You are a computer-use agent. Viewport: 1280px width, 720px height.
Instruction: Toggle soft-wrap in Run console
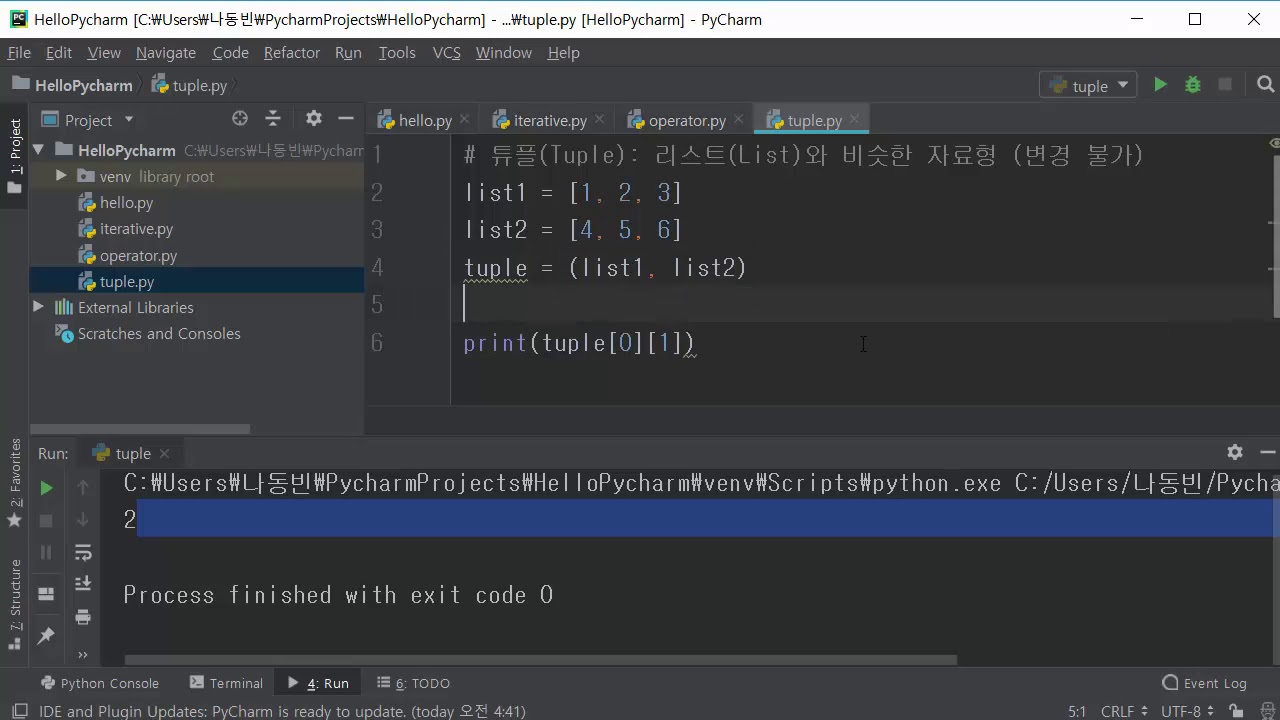coord(83,552)
